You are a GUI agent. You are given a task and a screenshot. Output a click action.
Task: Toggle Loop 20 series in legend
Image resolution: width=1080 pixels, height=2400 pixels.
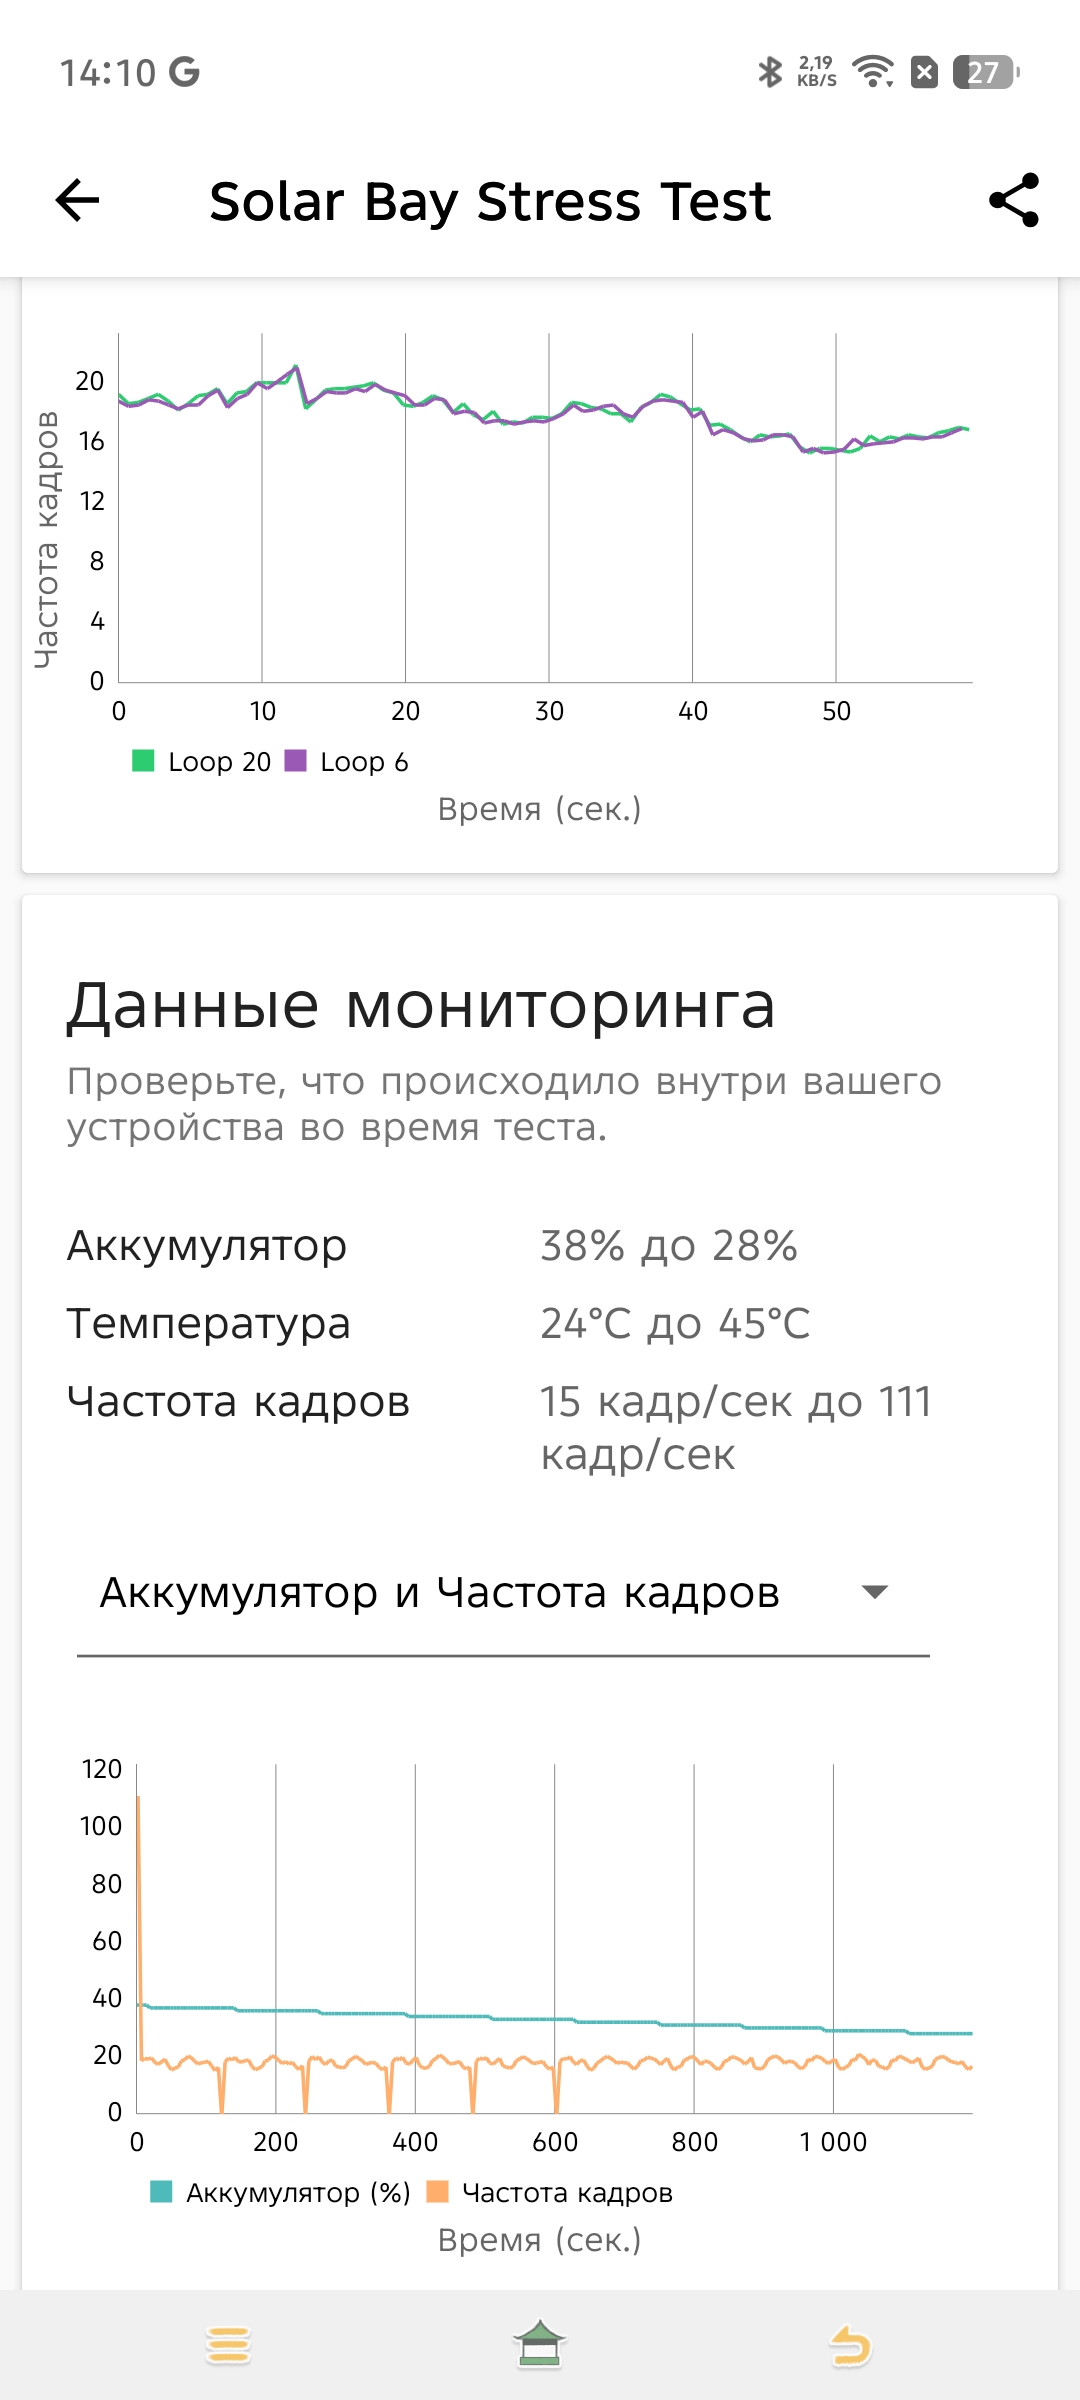tap(202, 762)
